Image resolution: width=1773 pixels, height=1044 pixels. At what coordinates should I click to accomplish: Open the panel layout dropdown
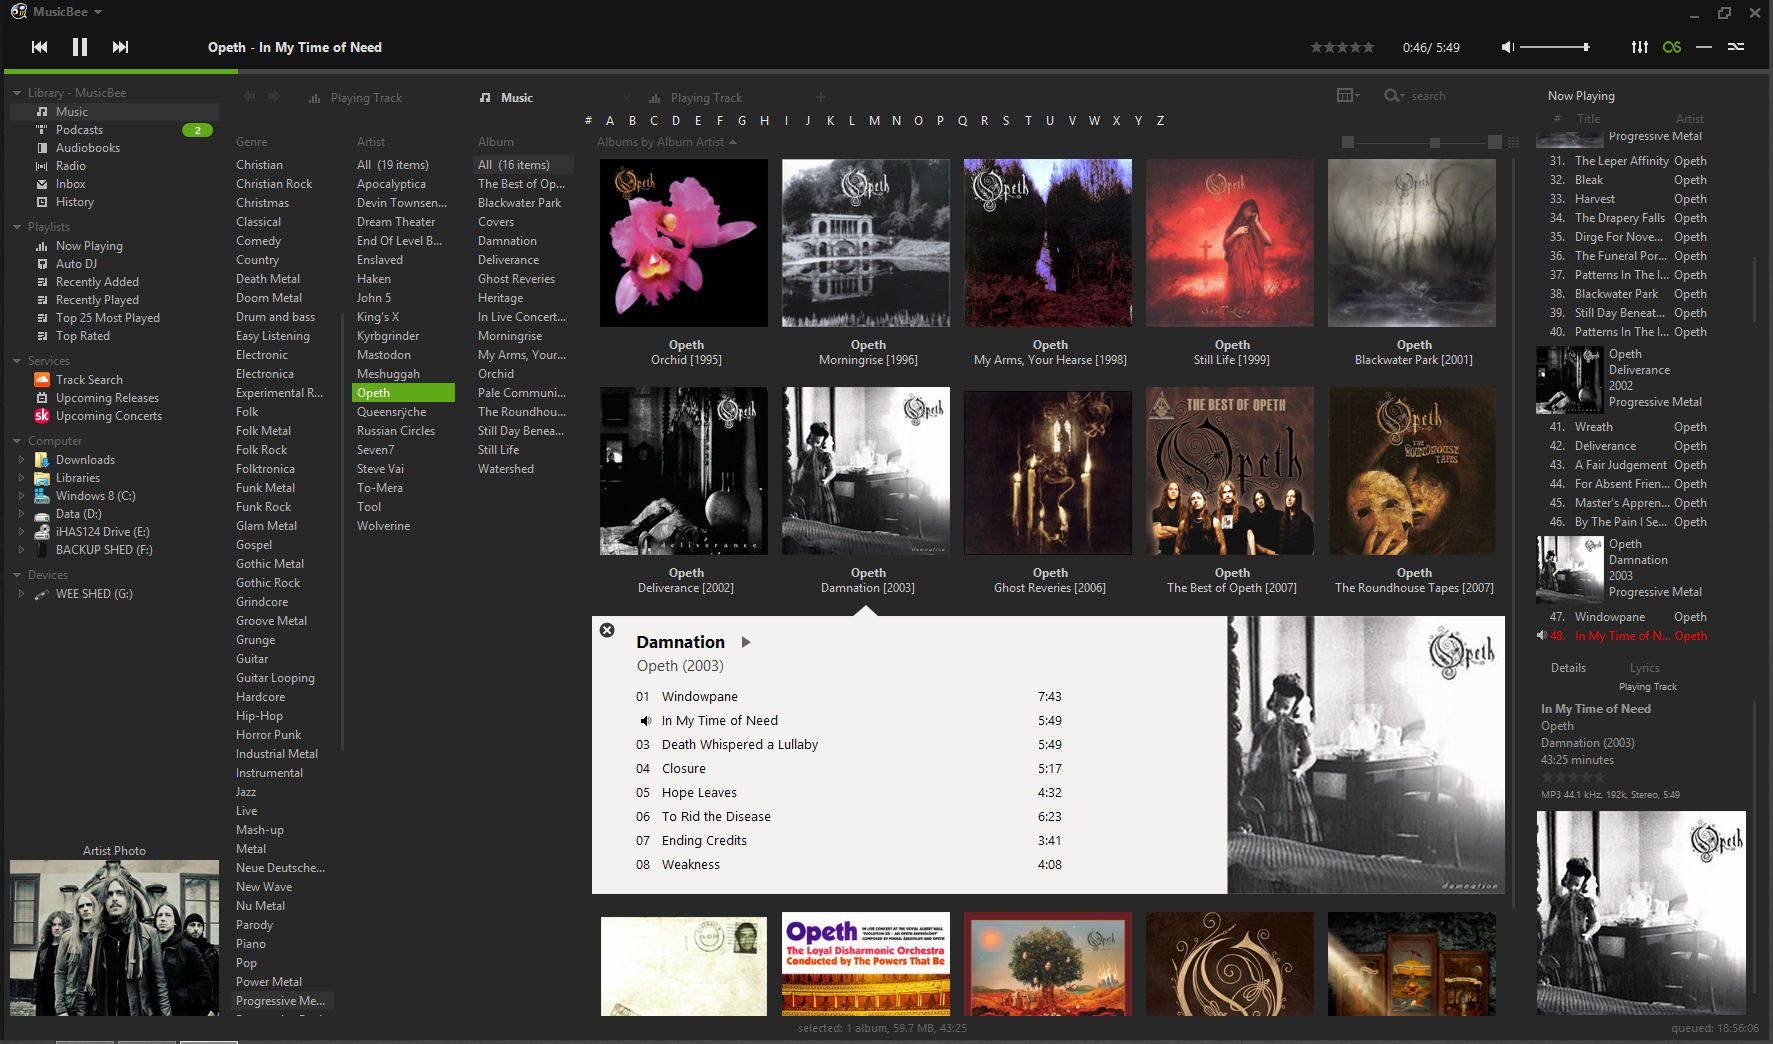(x=1348, y=95)
